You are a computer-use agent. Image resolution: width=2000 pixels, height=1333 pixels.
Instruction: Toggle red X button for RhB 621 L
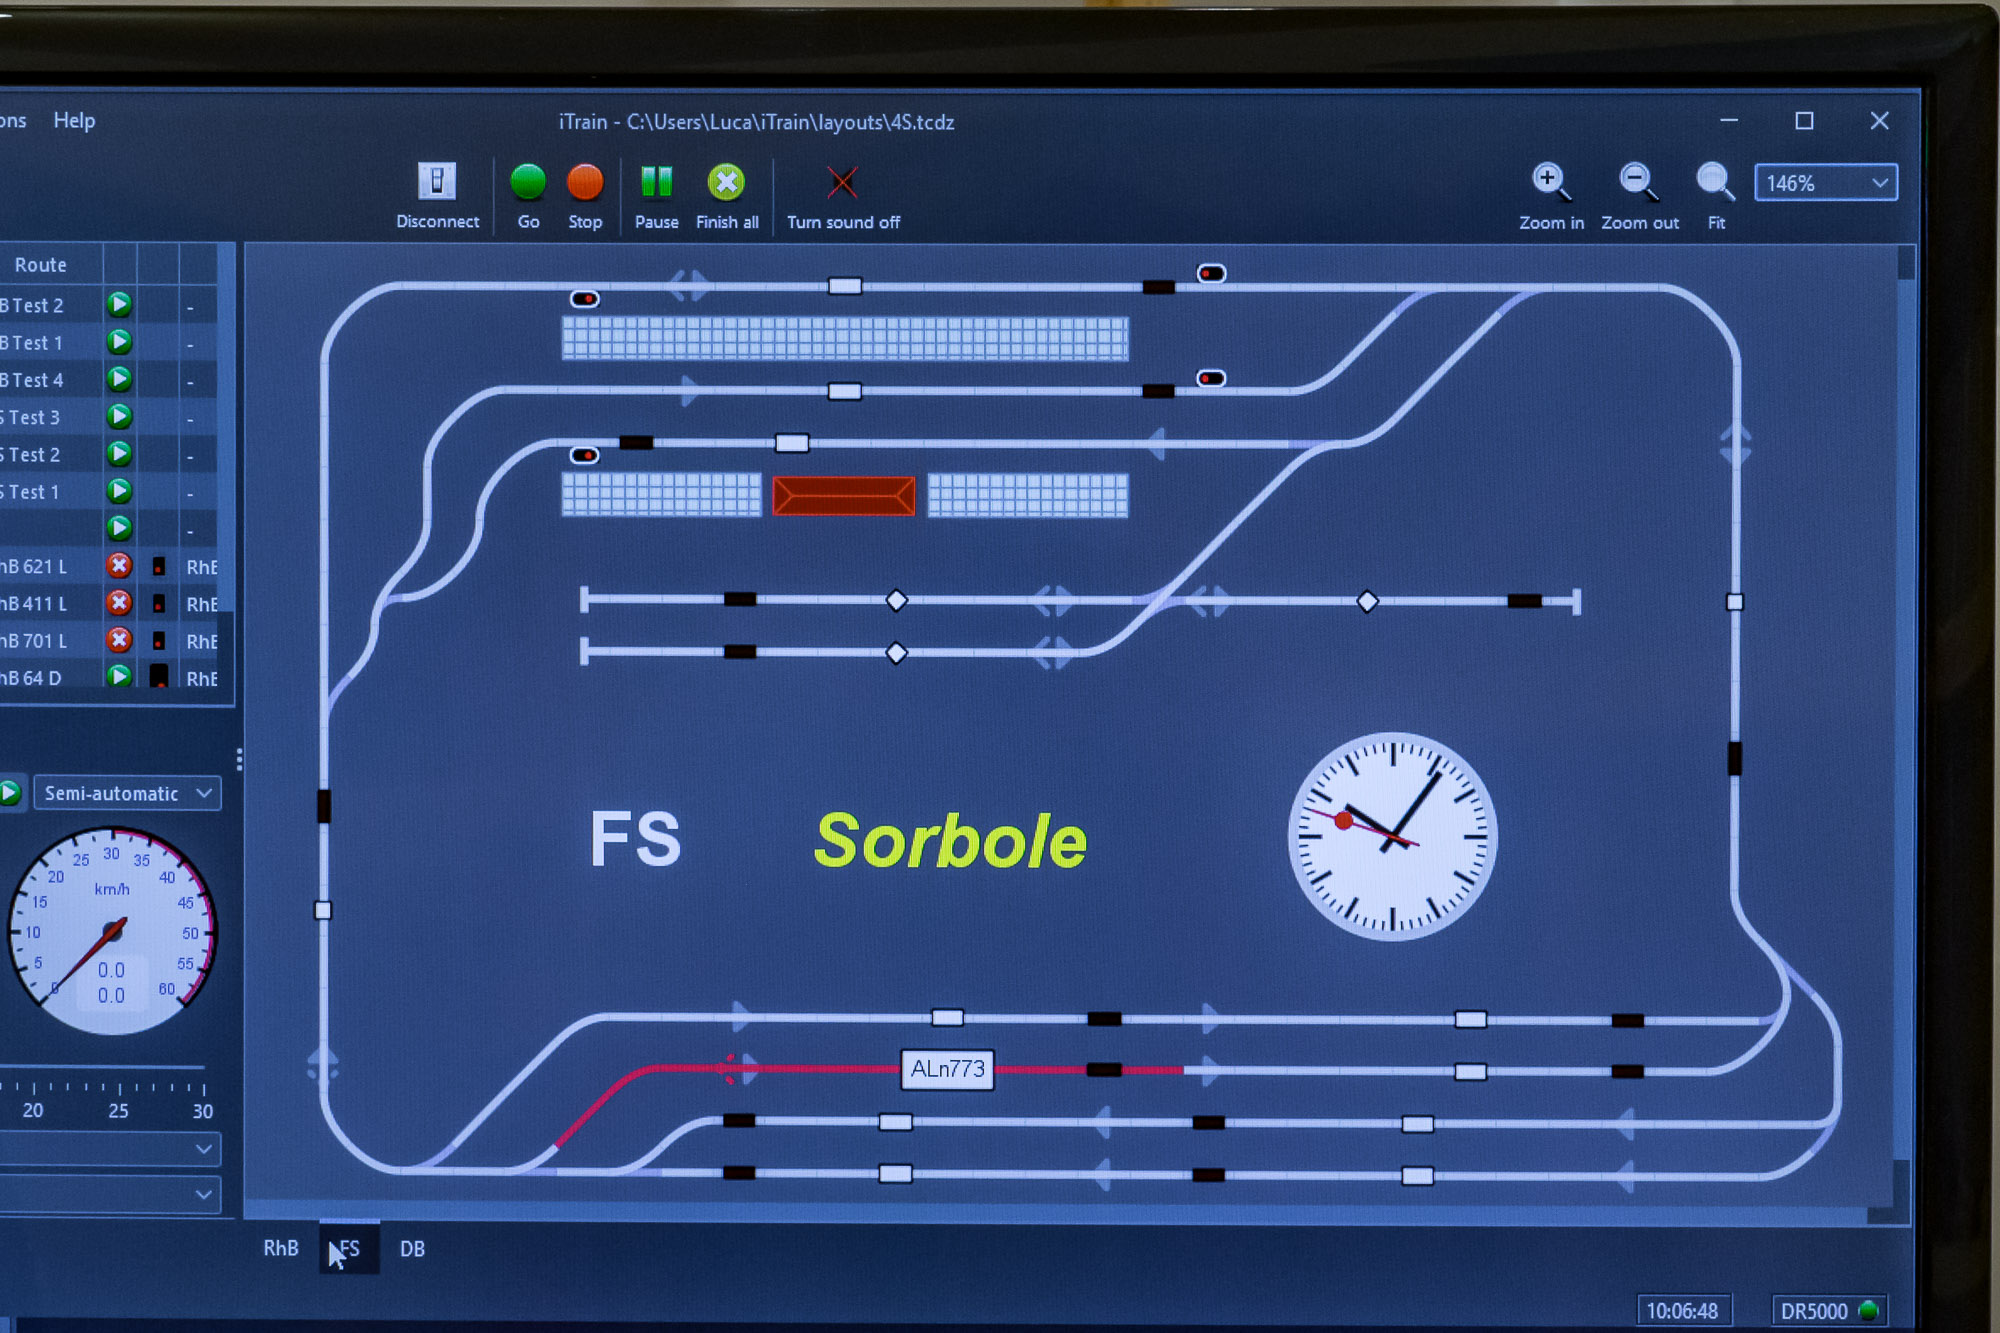[x=119, y=566]
